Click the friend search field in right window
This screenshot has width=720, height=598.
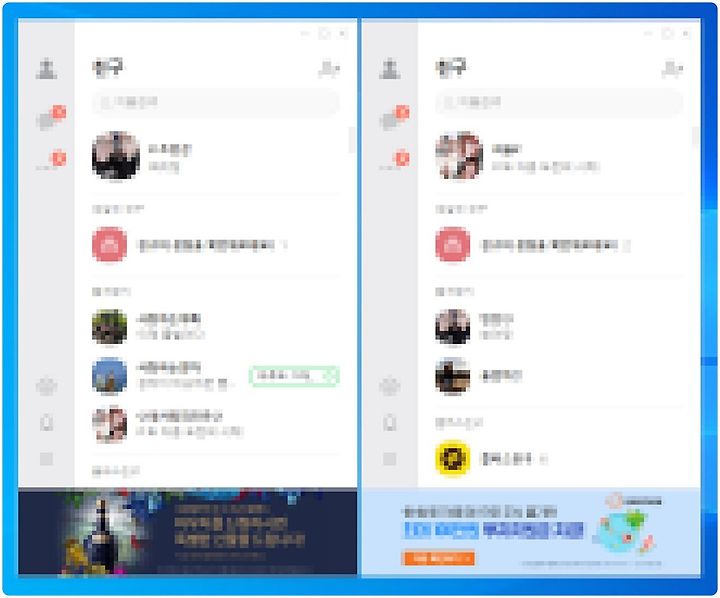pos(559,102)
